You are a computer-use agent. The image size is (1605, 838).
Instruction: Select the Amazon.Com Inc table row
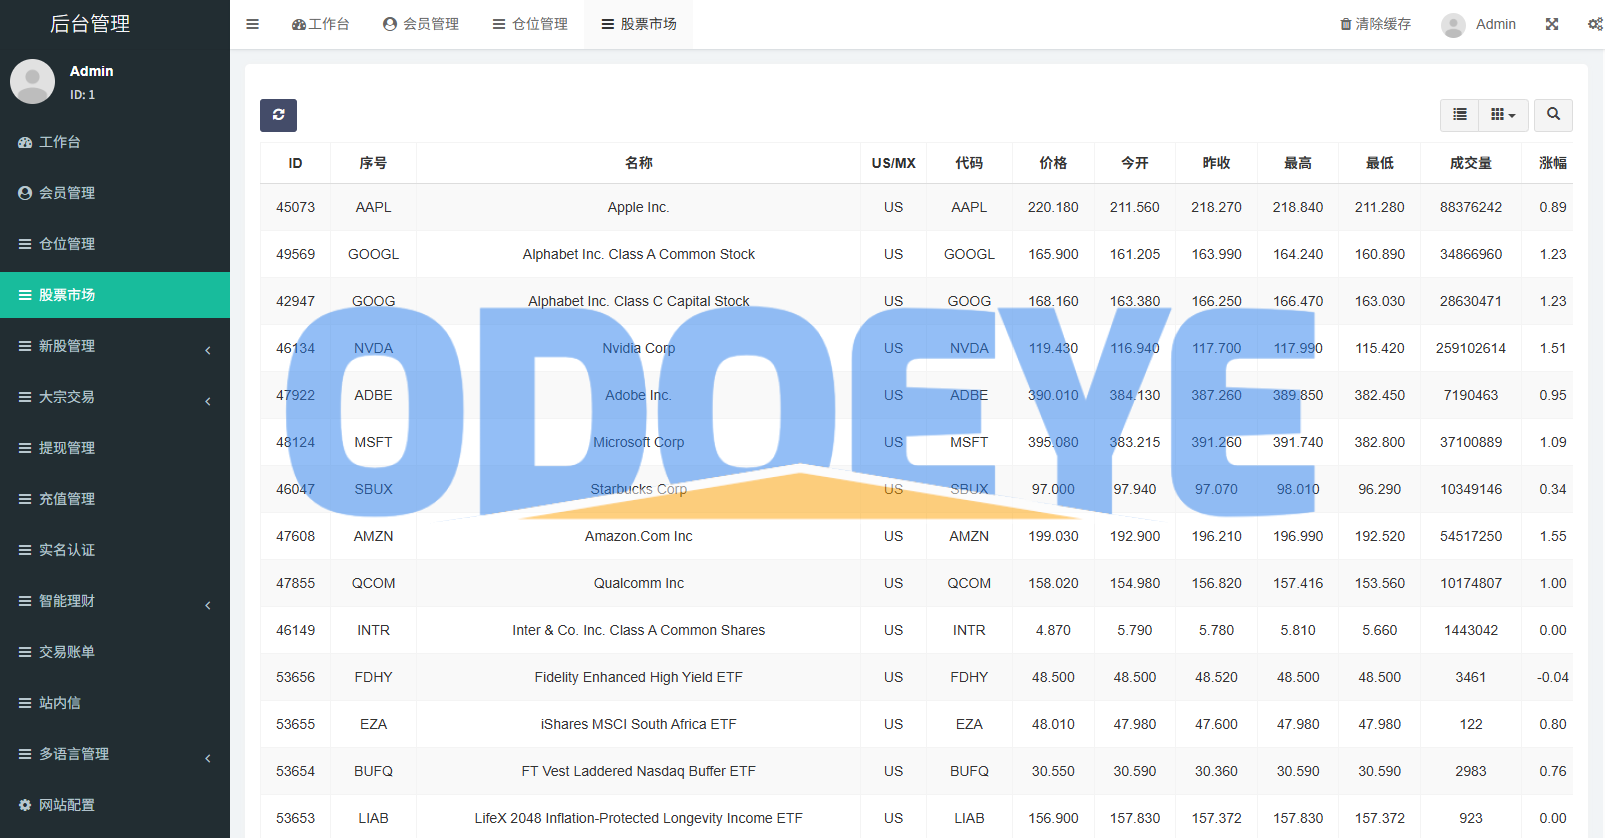(x=638, y=536)
